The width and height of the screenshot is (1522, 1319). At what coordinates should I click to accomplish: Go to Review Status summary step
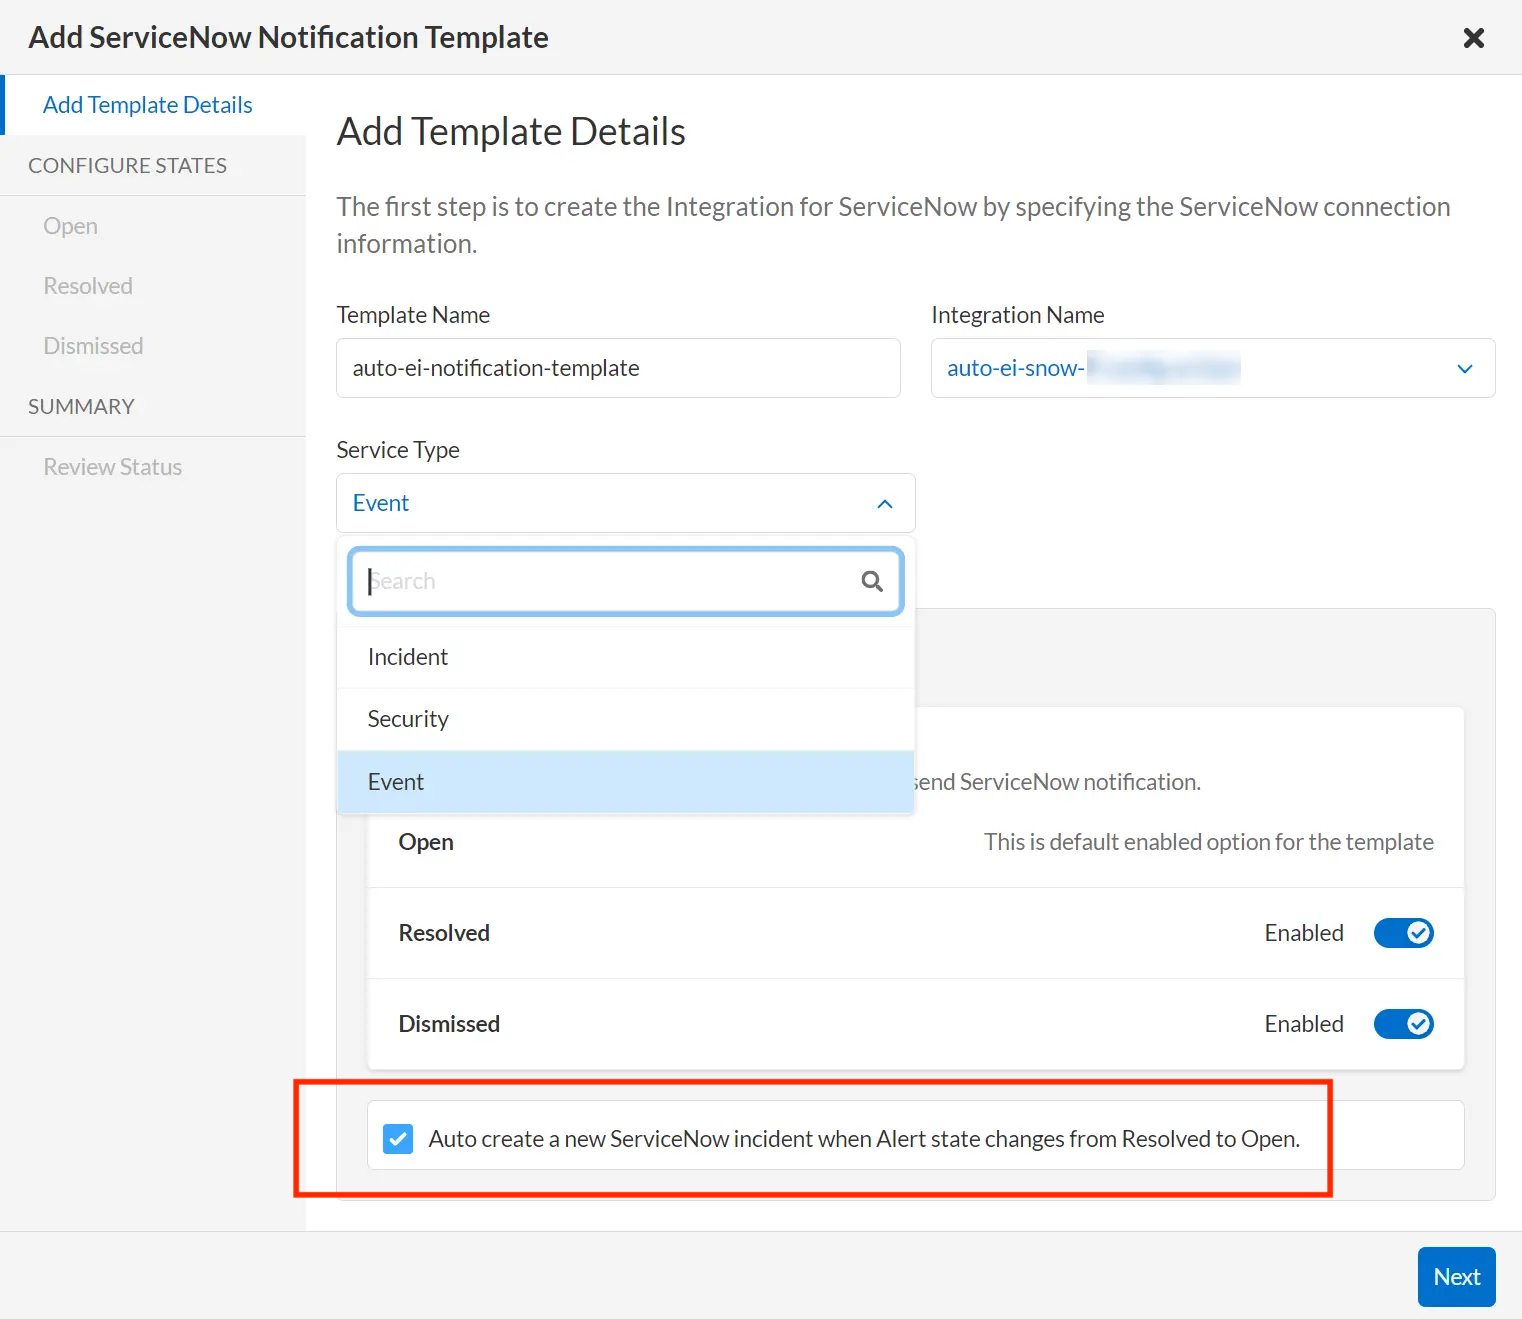113,467
